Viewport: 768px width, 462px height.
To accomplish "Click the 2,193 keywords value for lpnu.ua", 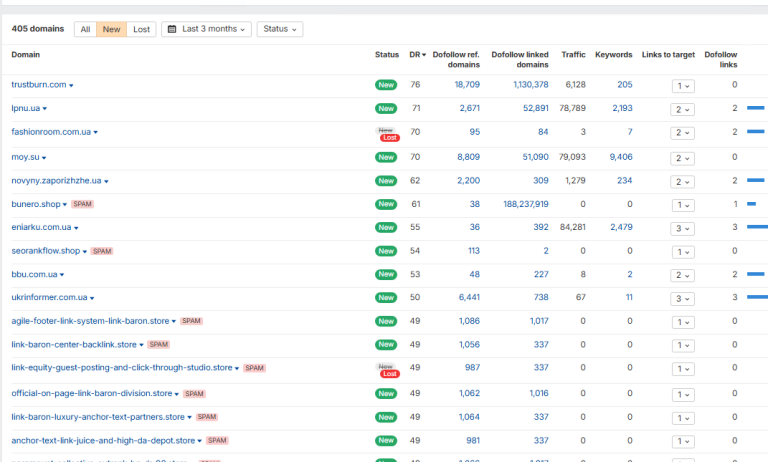I will point(622,108).
